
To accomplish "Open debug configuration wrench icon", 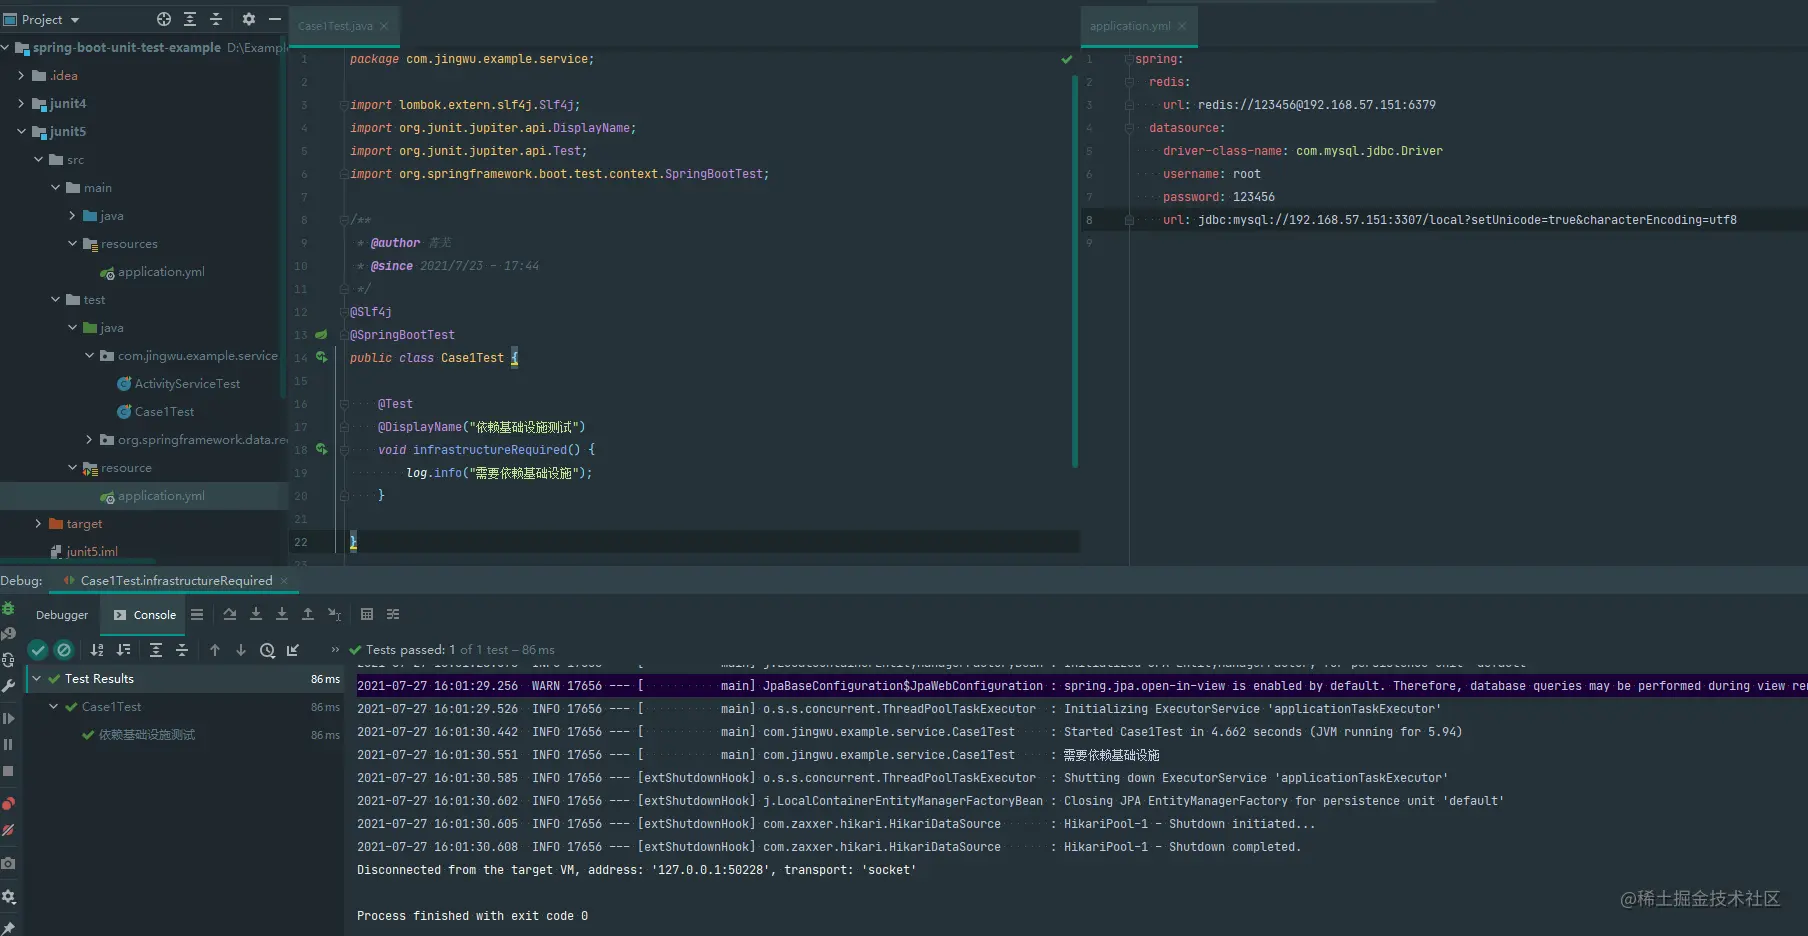I will click(x=8, y=686).
